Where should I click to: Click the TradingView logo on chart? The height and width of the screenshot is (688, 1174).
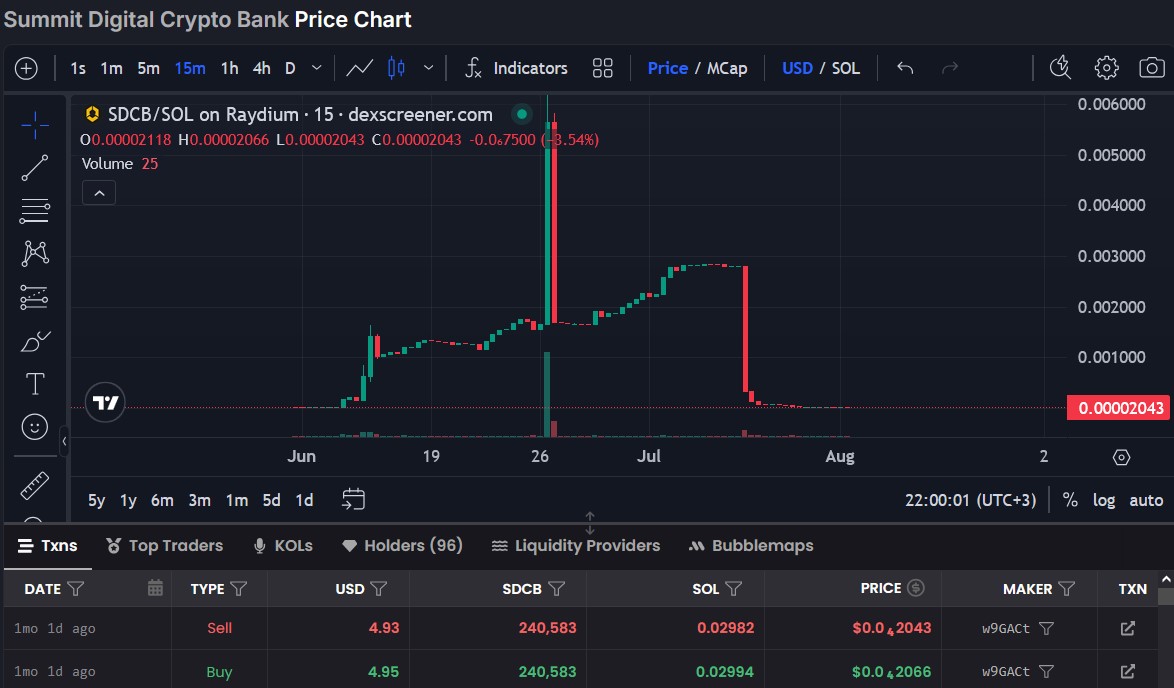[105, 403]
